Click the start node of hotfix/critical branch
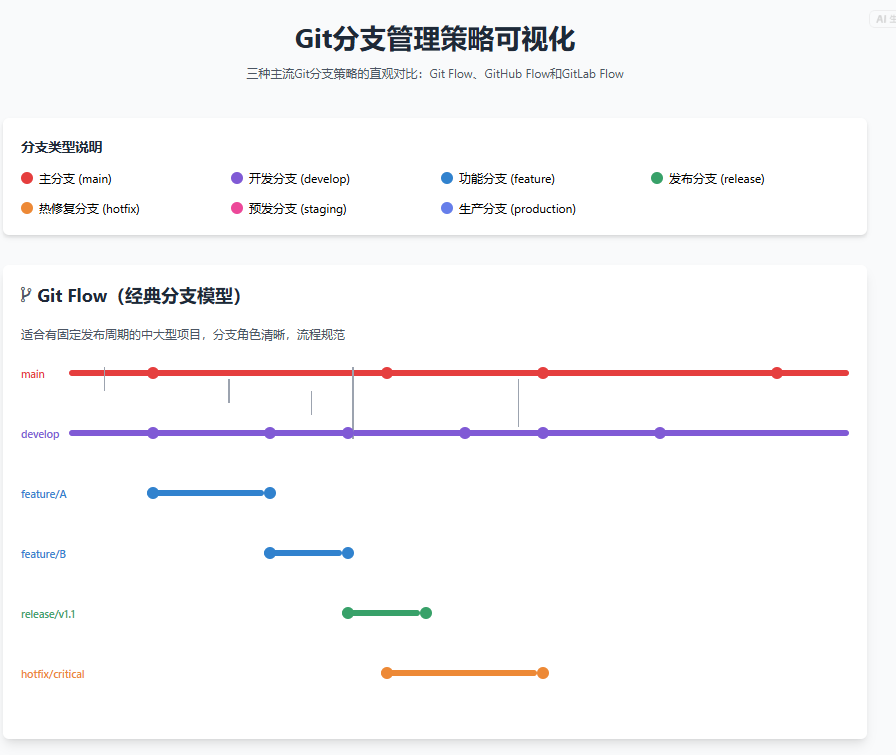Screen dimensions: 896x755 [387, 673]
